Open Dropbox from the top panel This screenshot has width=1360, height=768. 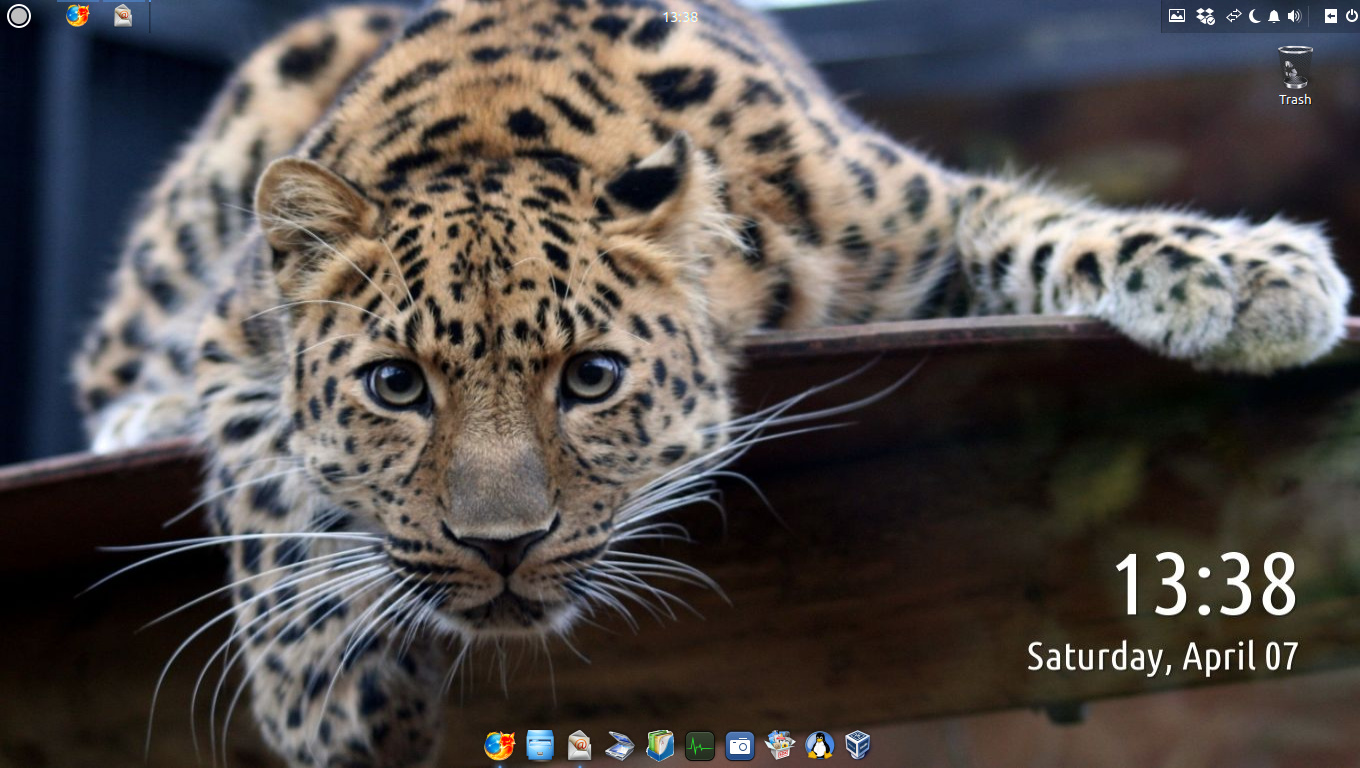pos(1204,16)
